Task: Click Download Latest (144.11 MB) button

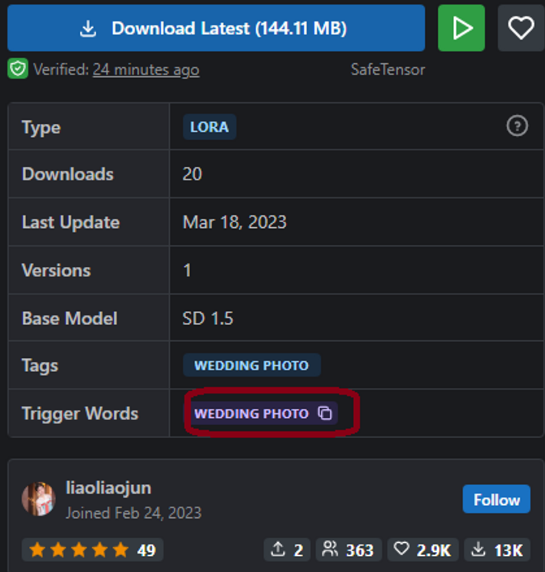Action: [x=216, y=28]
